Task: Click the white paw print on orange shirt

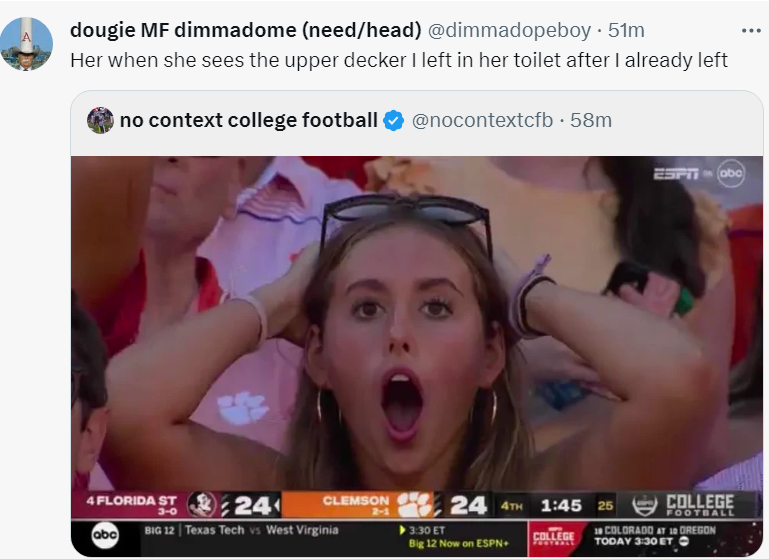Action: pos(242,408)
